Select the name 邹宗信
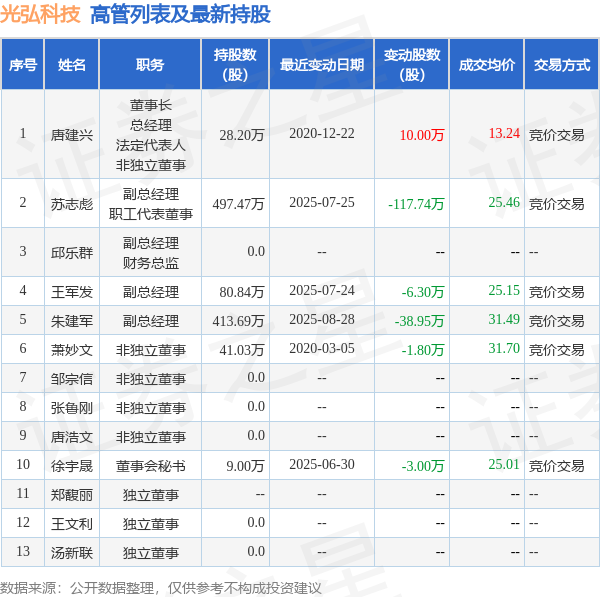 72,379
